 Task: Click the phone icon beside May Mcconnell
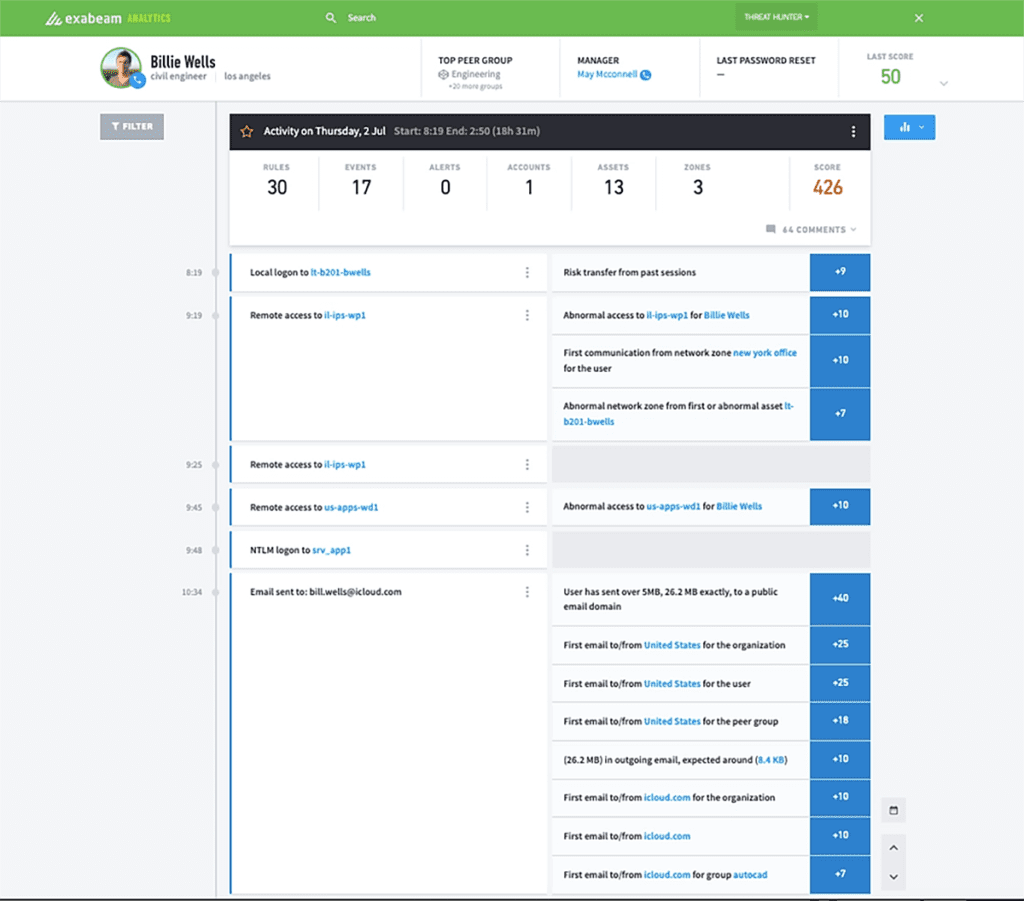(646, 75)
